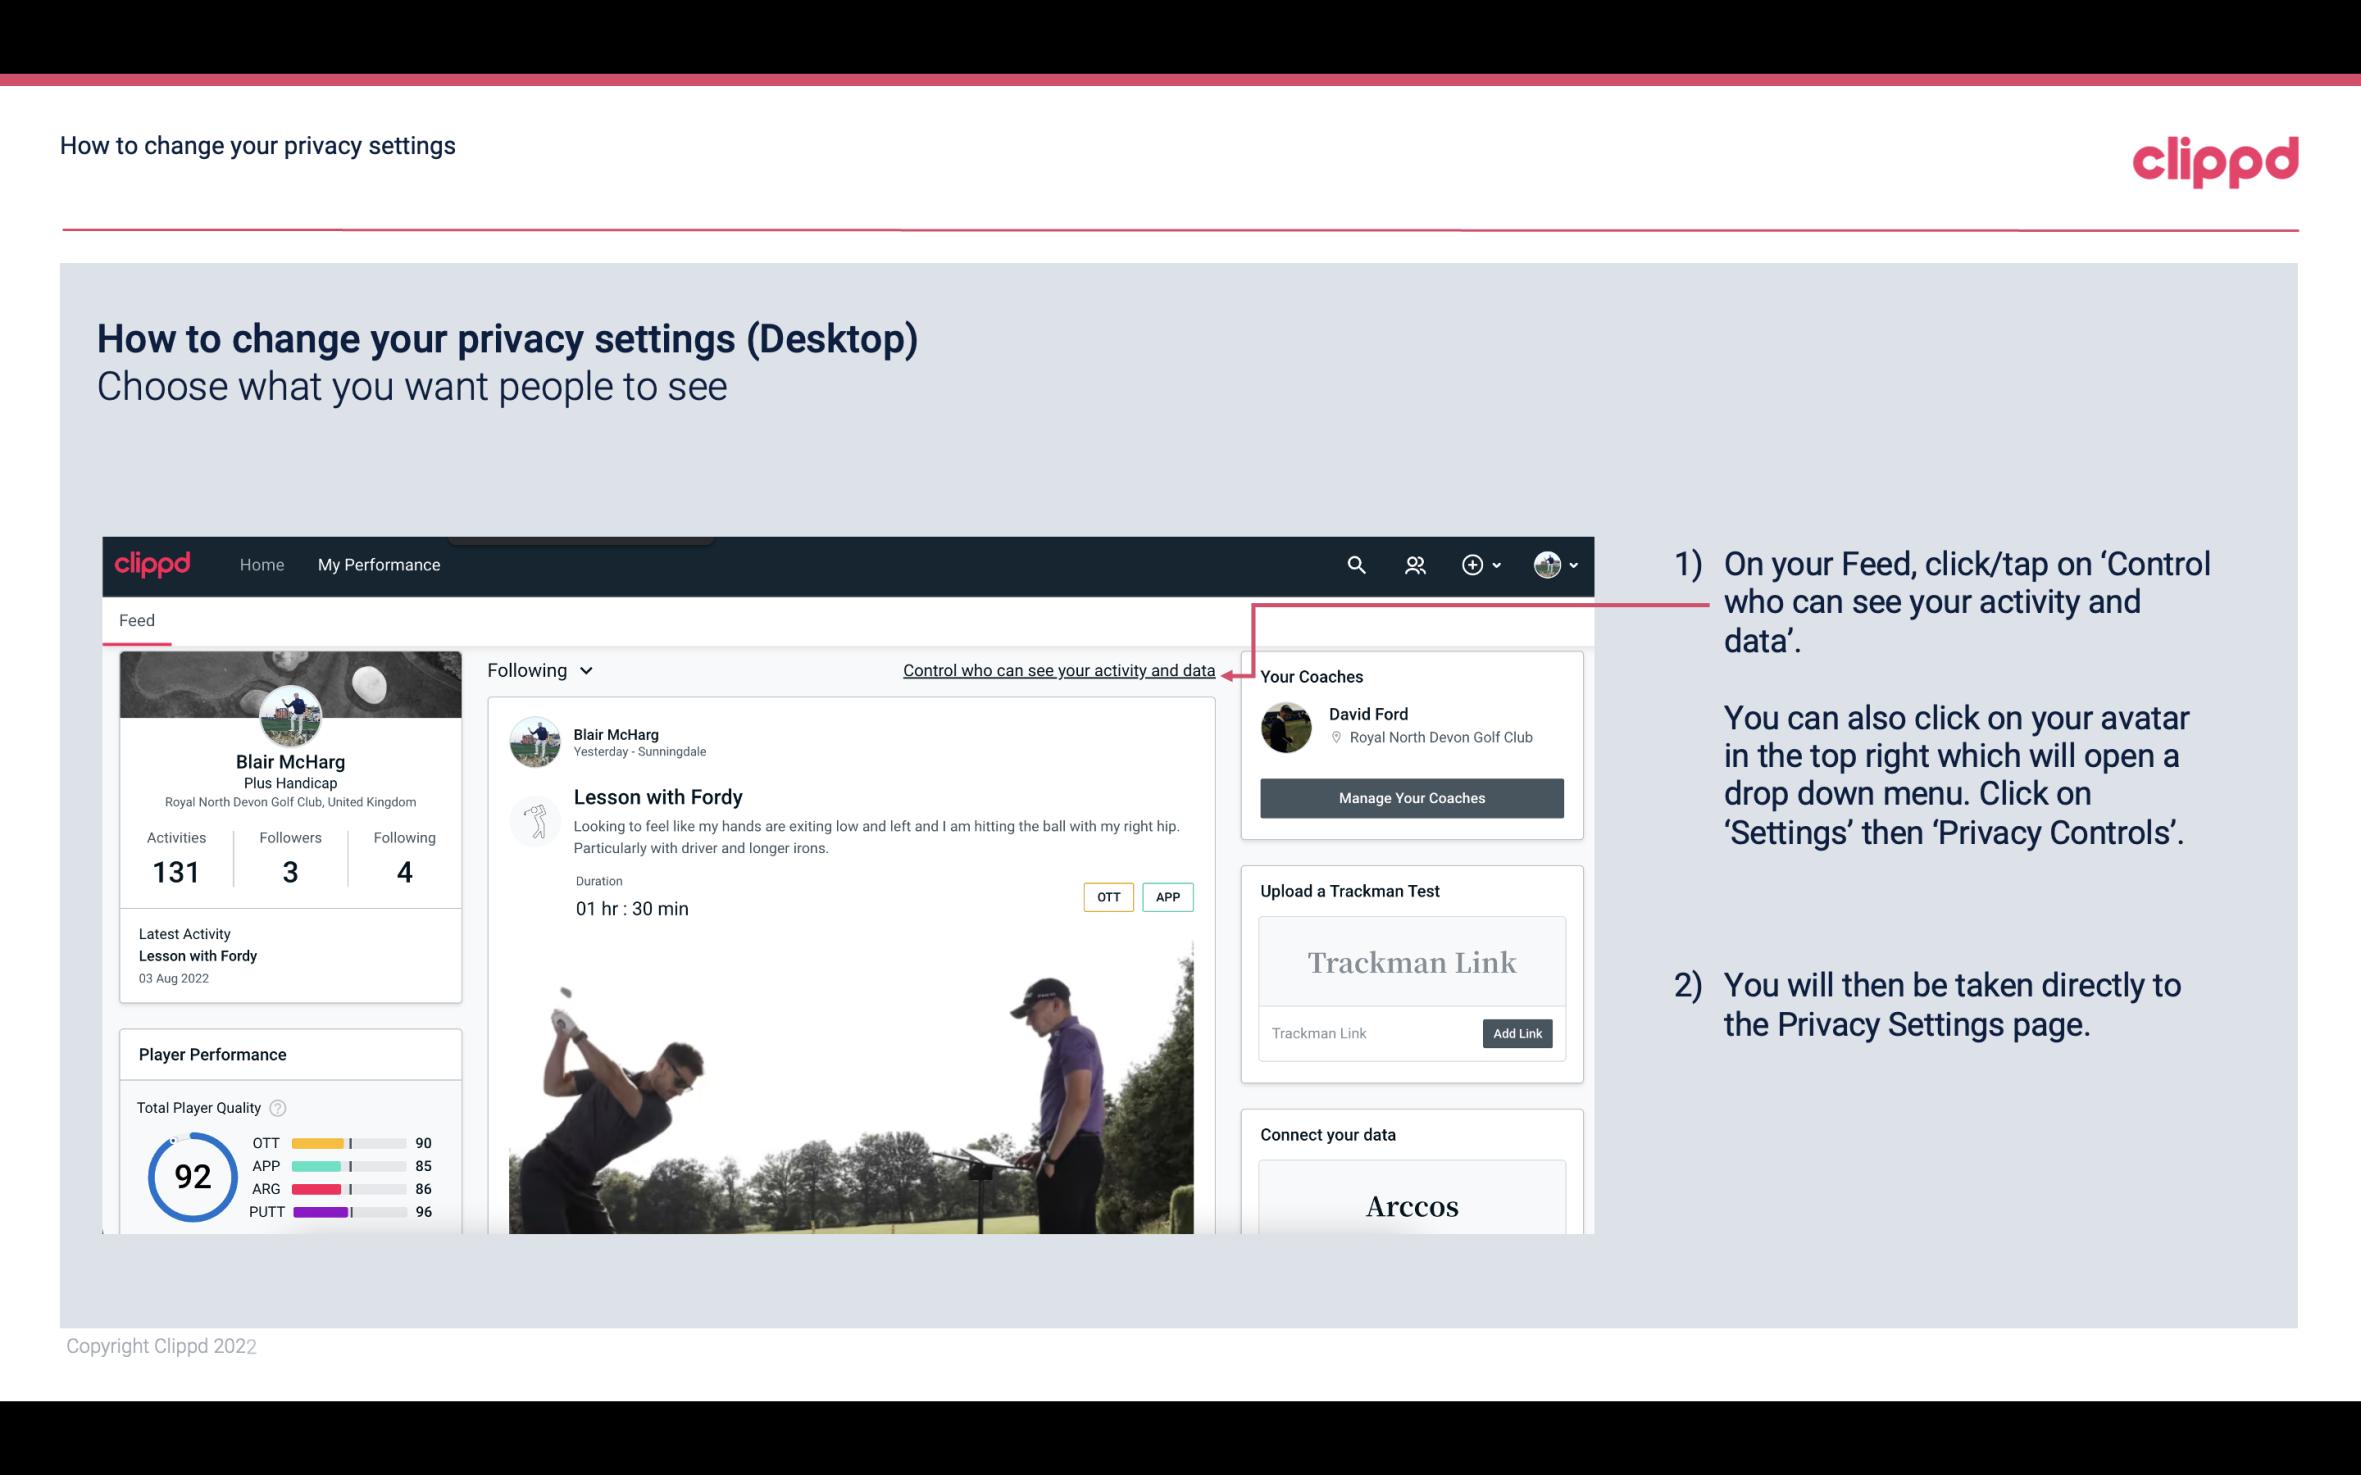Click the Manage Your Coaches button
Screen dimensions: 2361x1475
coord(1410,797)
